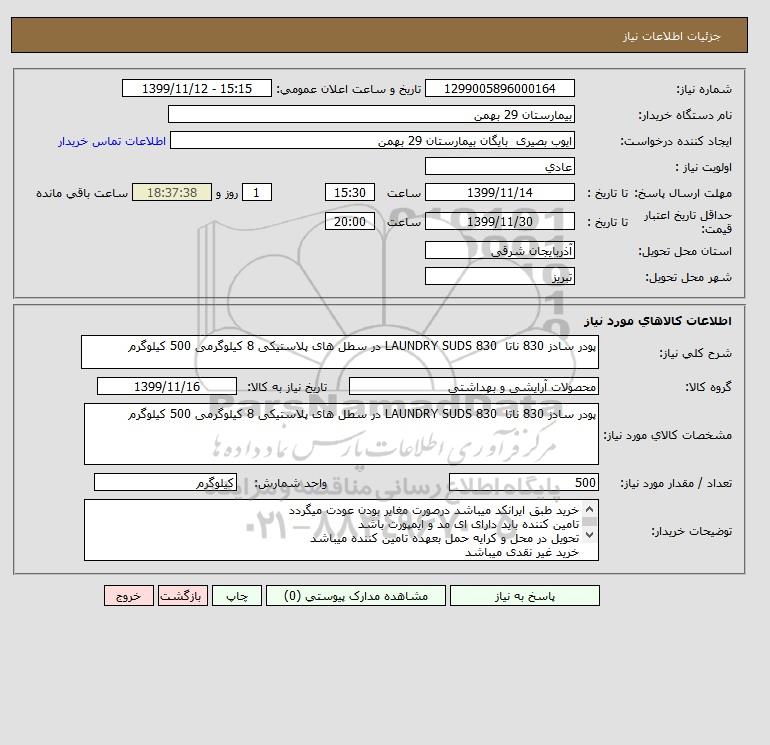Select the need number field 1299005896000164
The width and height of the screenshot is (770, 745).
tap(499, 88)
